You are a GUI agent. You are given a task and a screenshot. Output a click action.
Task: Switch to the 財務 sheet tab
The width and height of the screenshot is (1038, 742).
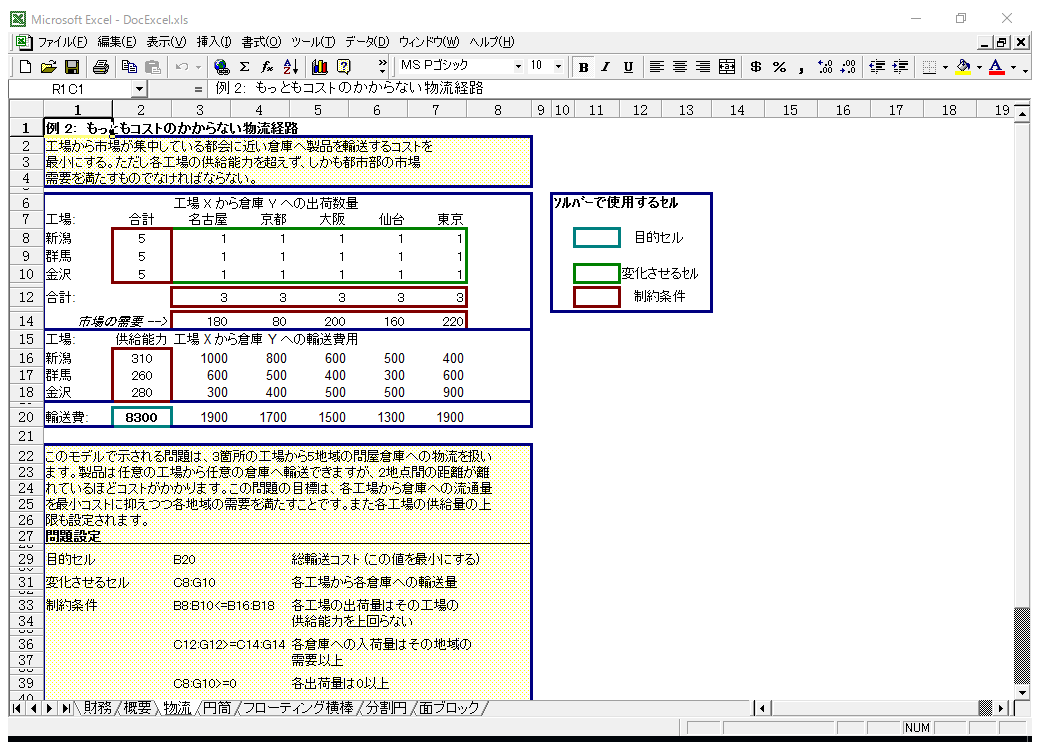point(97,708)
